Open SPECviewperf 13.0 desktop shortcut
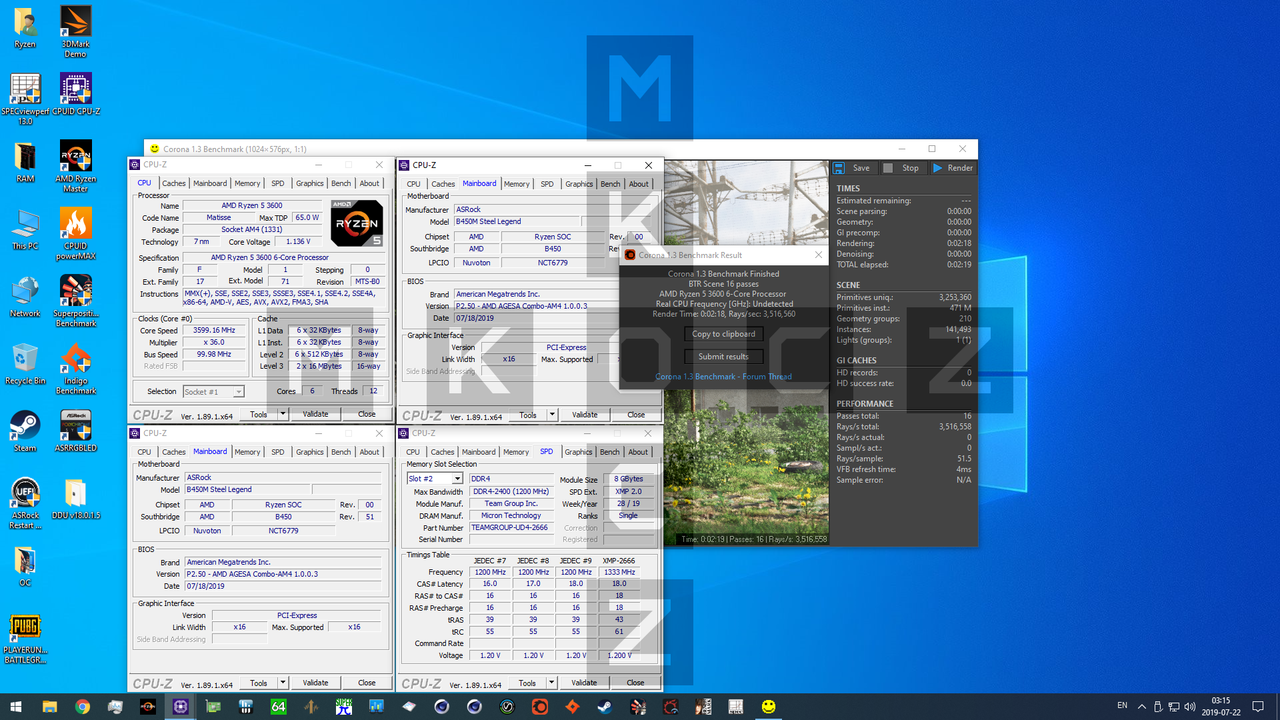The width and height of the screenshot is (1280, 720). point(25,99)
